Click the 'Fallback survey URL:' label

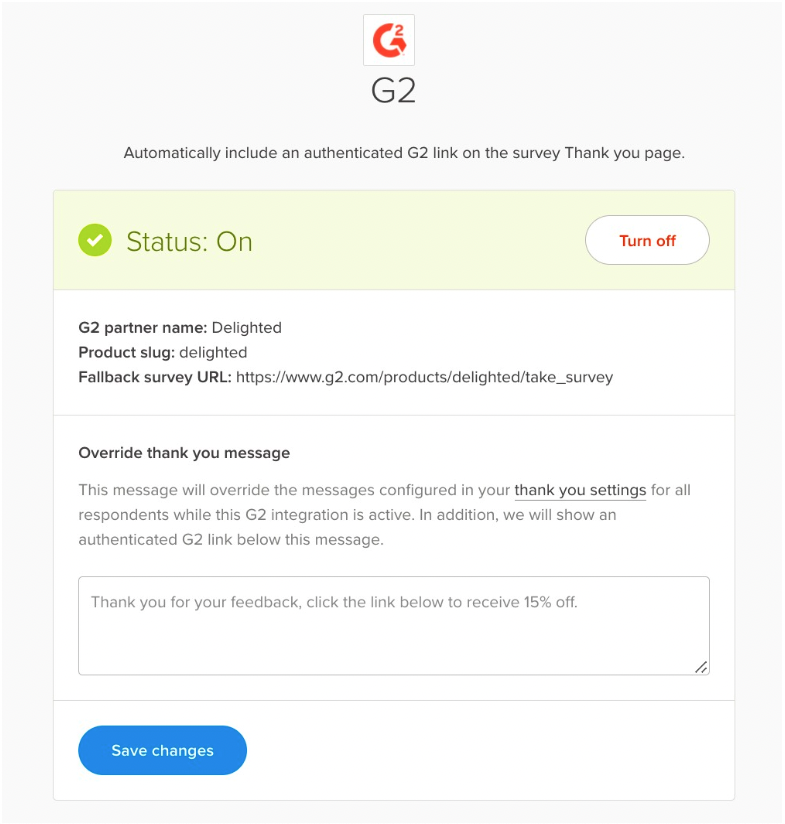tap(155, 377)
